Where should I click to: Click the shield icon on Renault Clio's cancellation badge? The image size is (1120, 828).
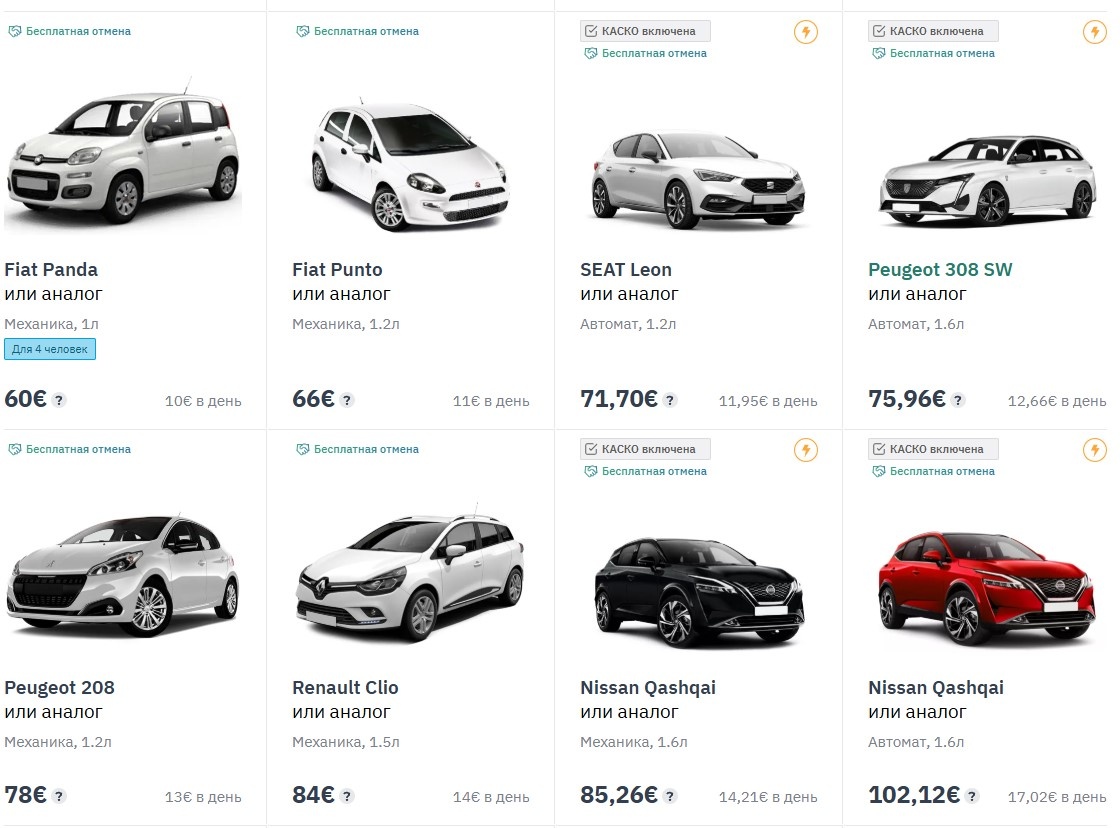(x=301, y=449)
